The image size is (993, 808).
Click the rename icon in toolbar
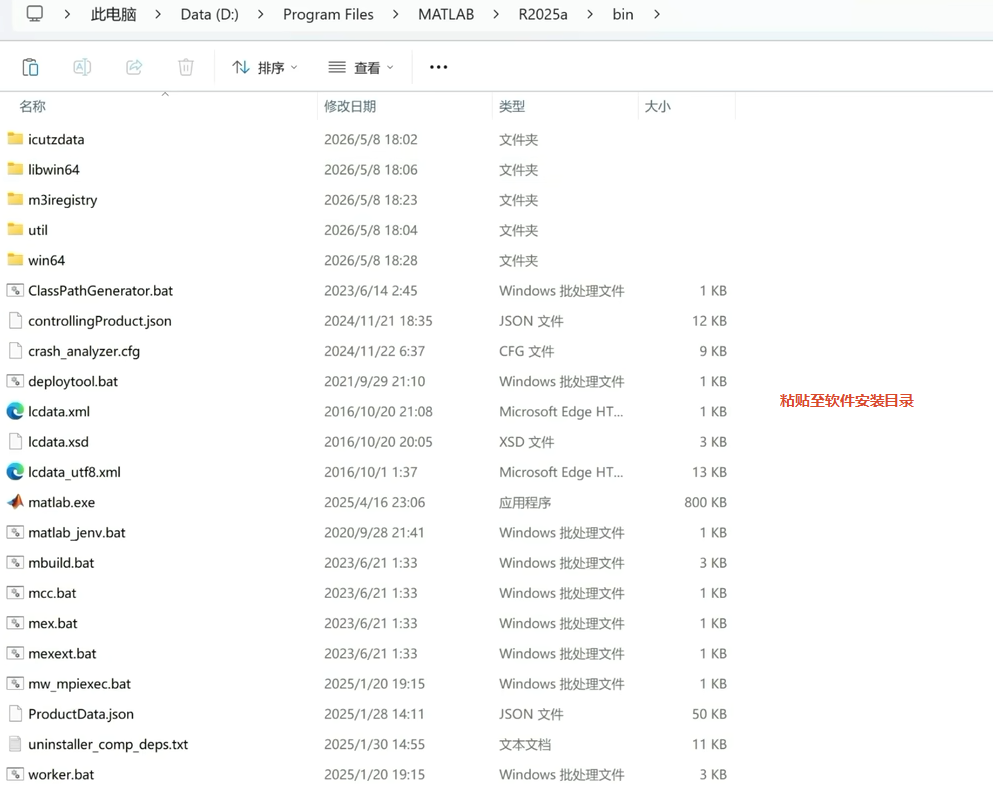pos(82,67)
